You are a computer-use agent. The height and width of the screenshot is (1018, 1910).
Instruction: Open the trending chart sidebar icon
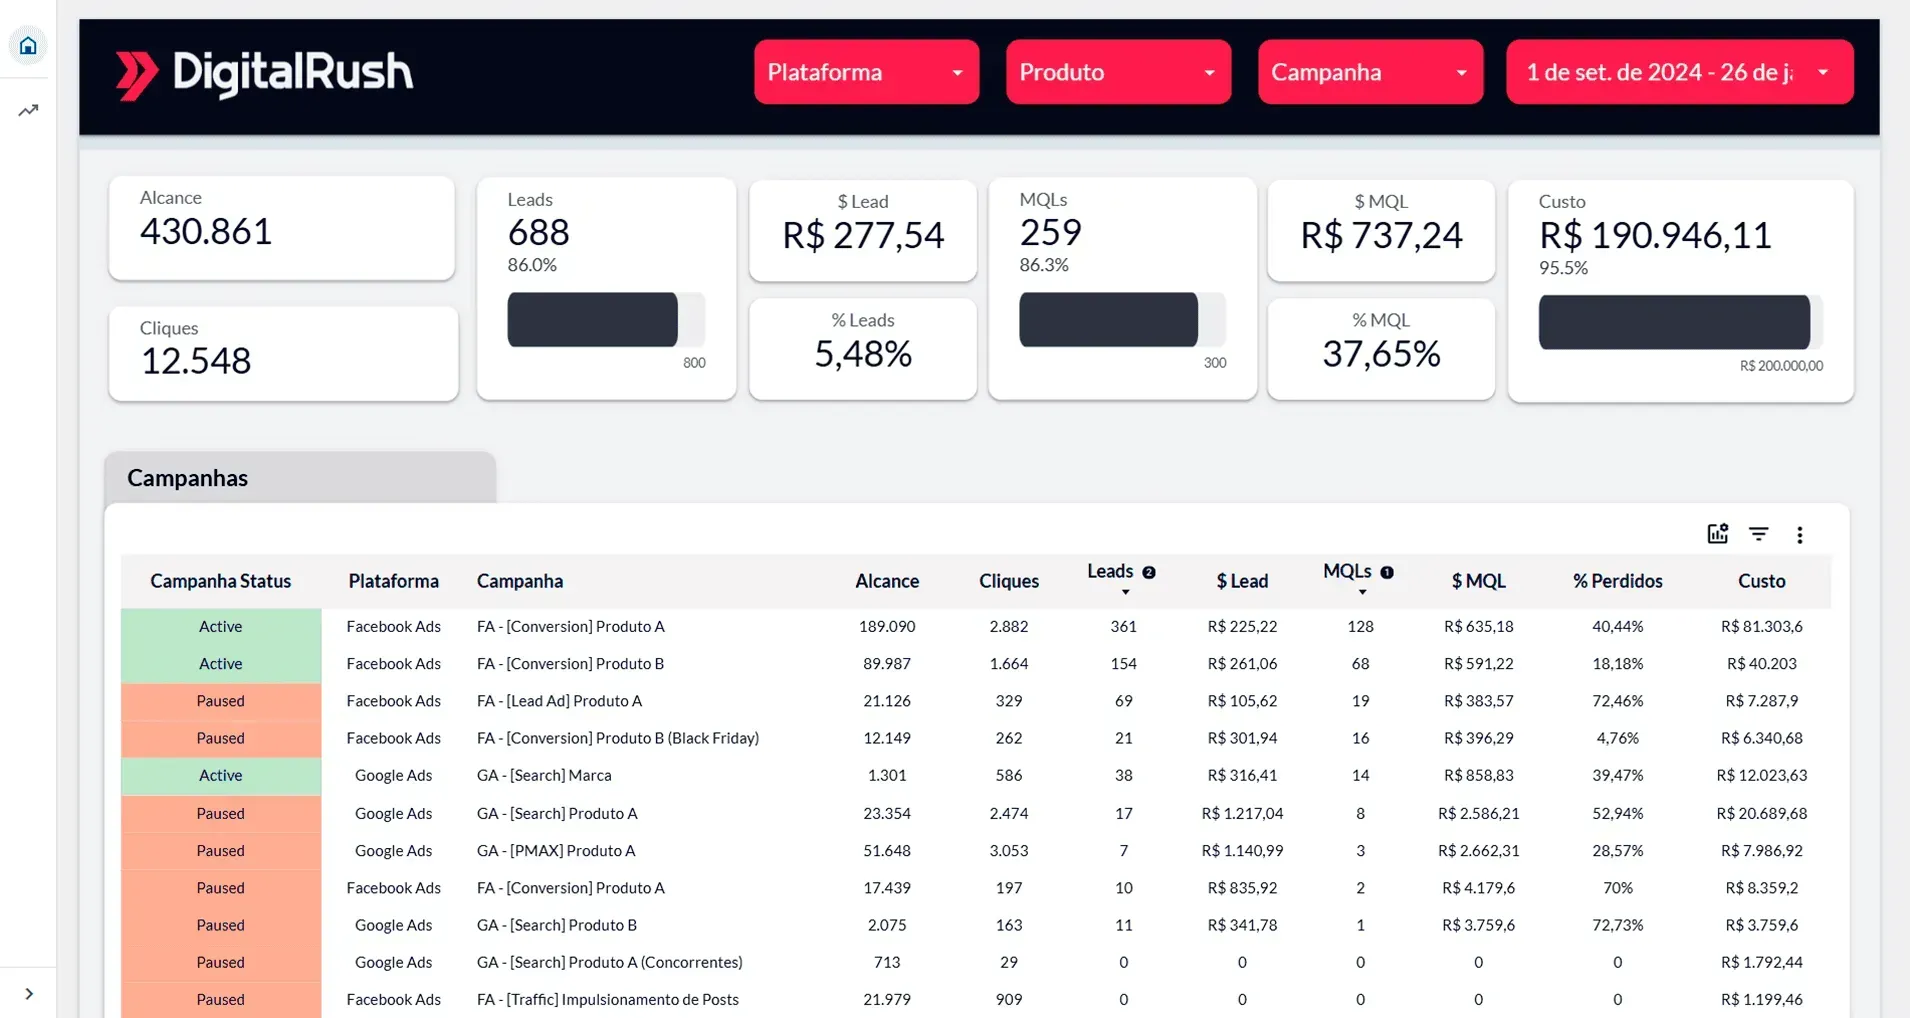click(28, 110)
